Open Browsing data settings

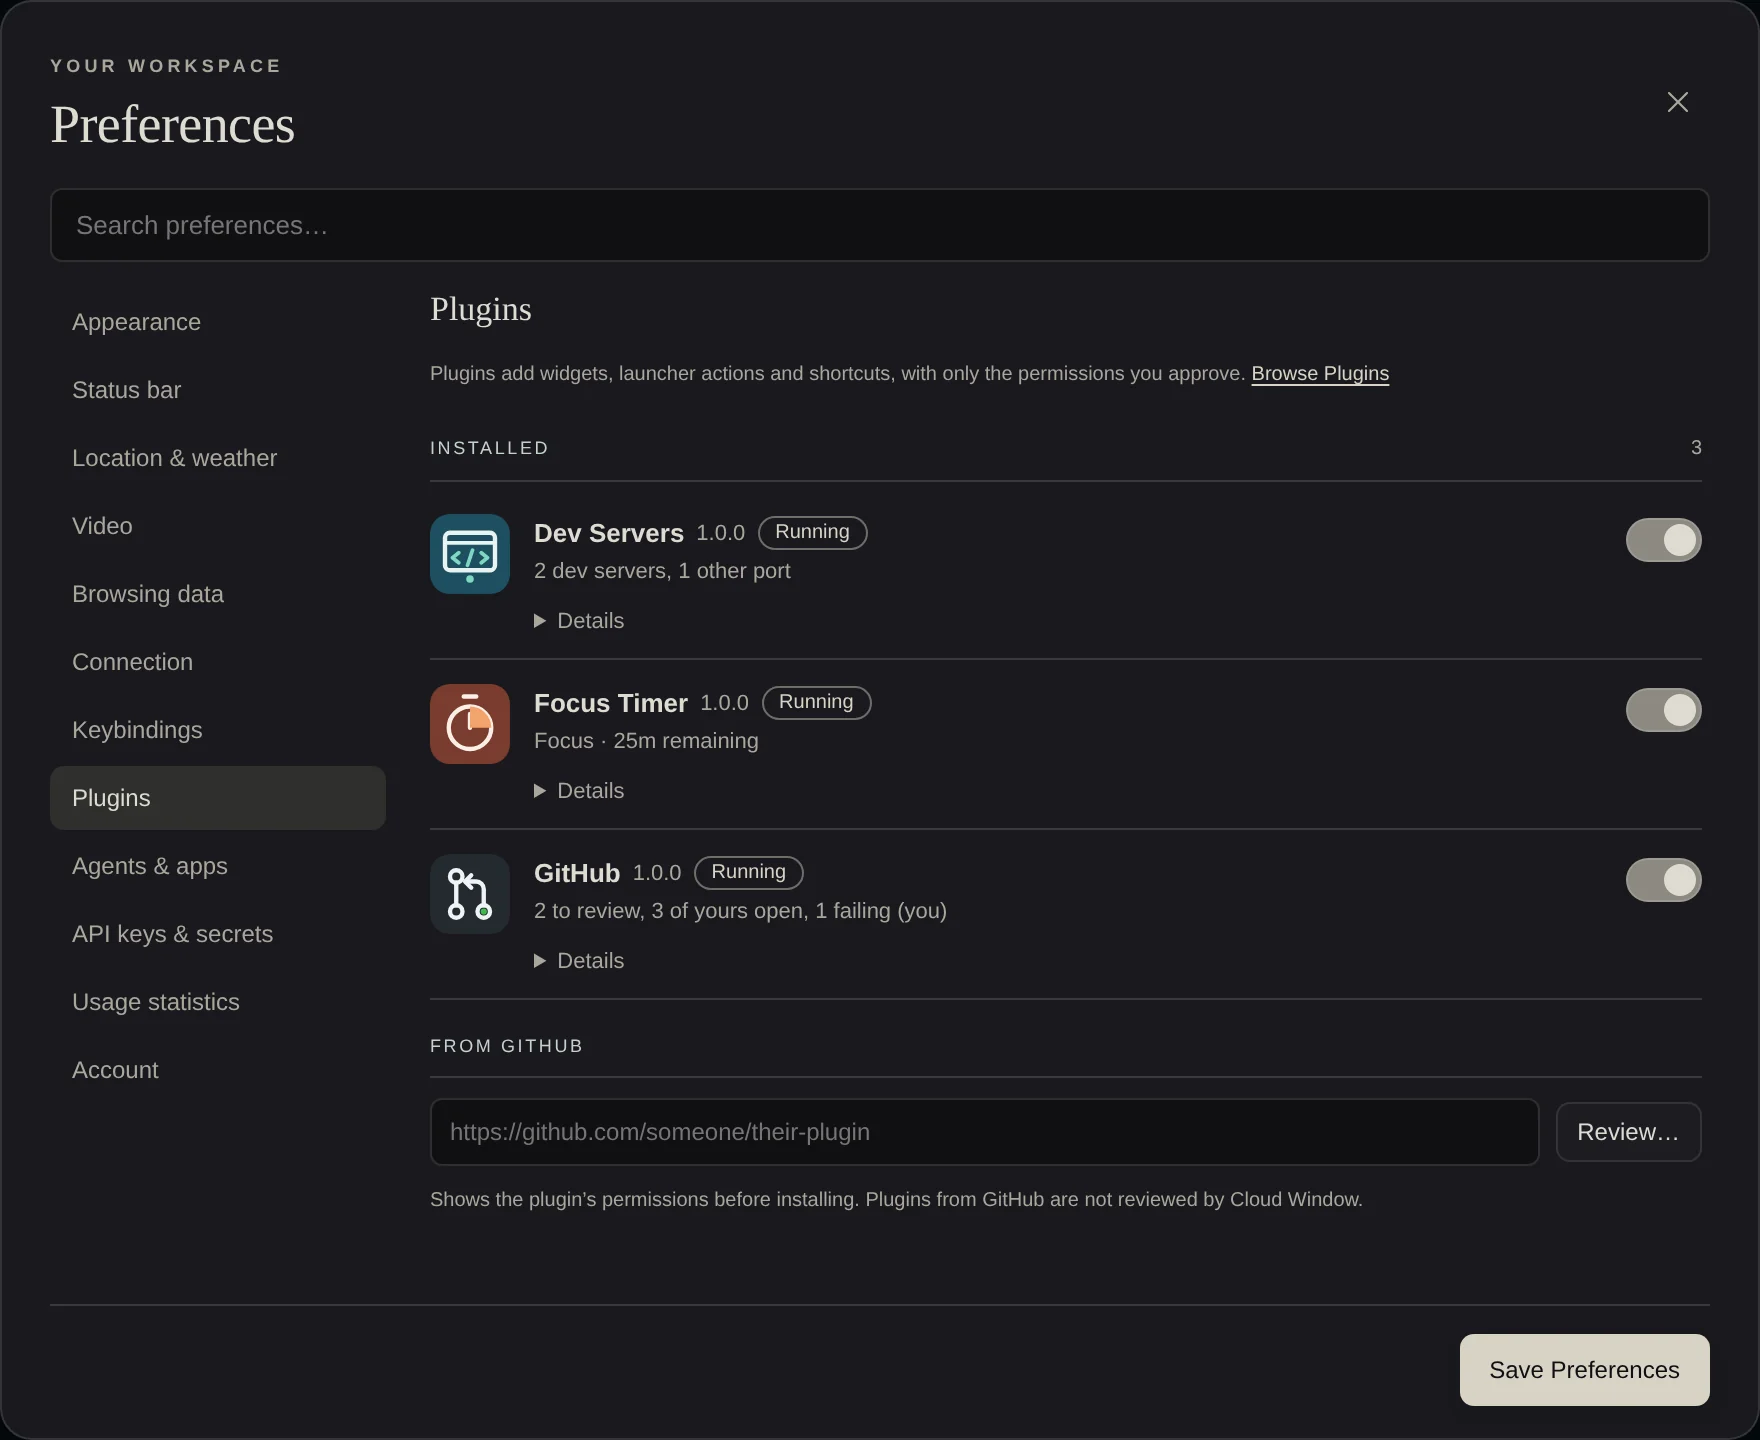click(218, 594)
